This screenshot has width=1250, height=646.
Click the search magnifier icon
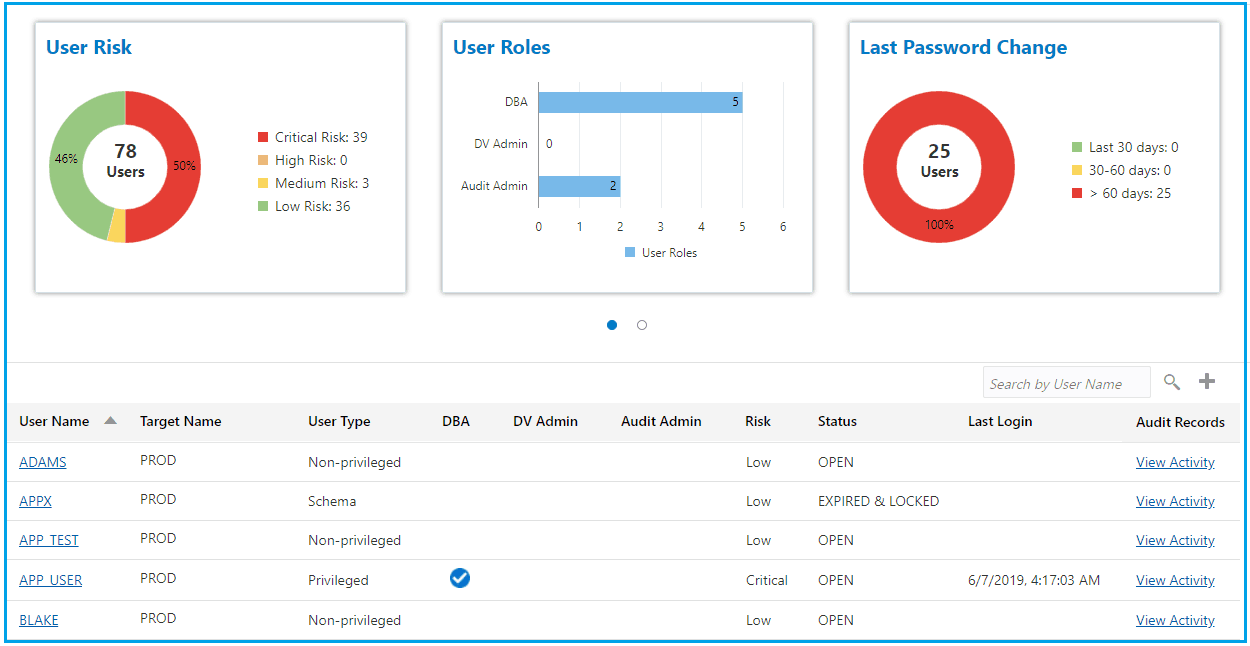(x=1172, y=382)
